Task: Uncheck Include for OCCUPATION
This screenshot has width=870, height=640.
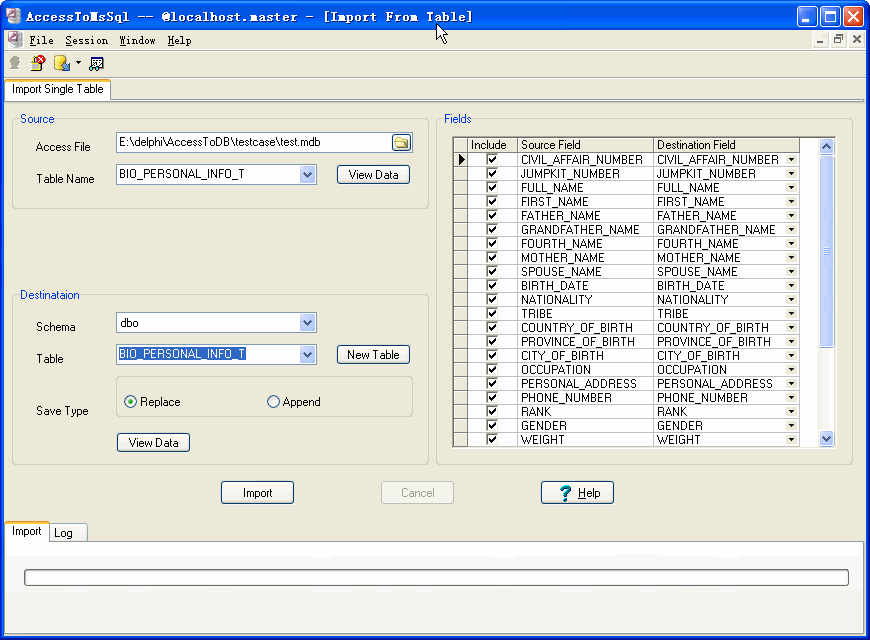Action: (492, 369)
